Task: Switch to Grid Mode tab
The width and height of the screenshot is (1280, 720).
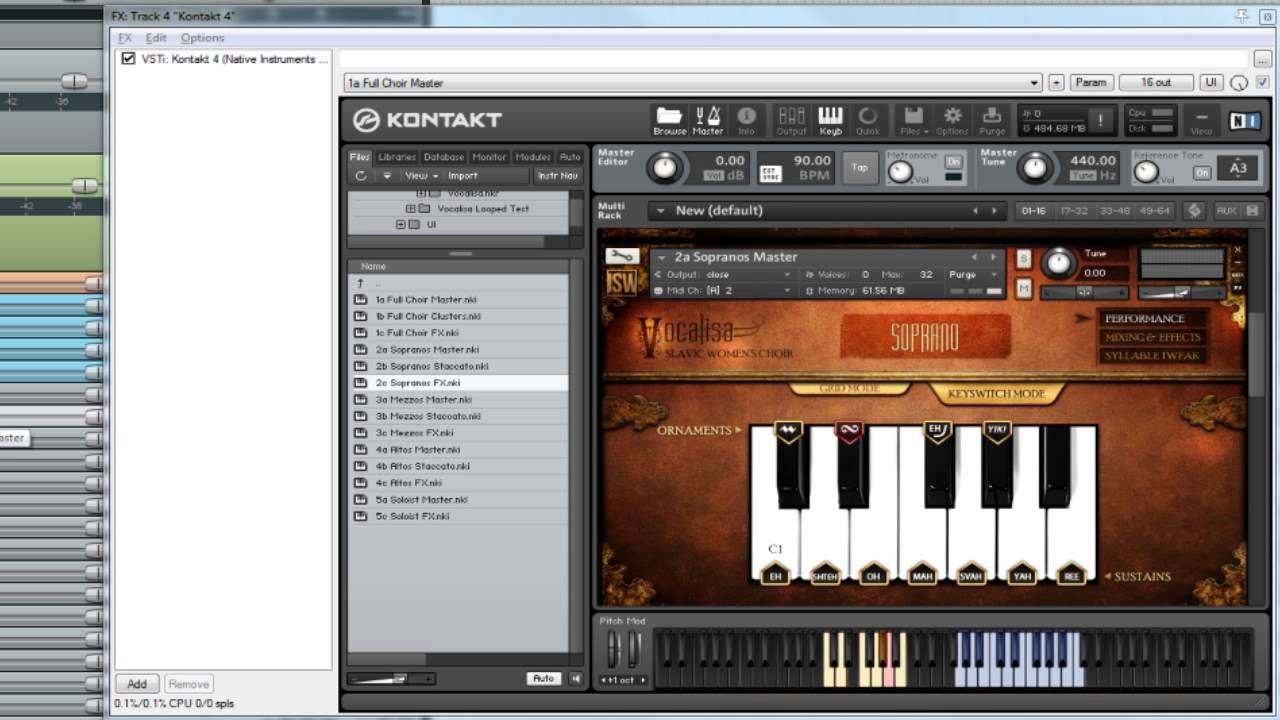Action: pos(849,388)
